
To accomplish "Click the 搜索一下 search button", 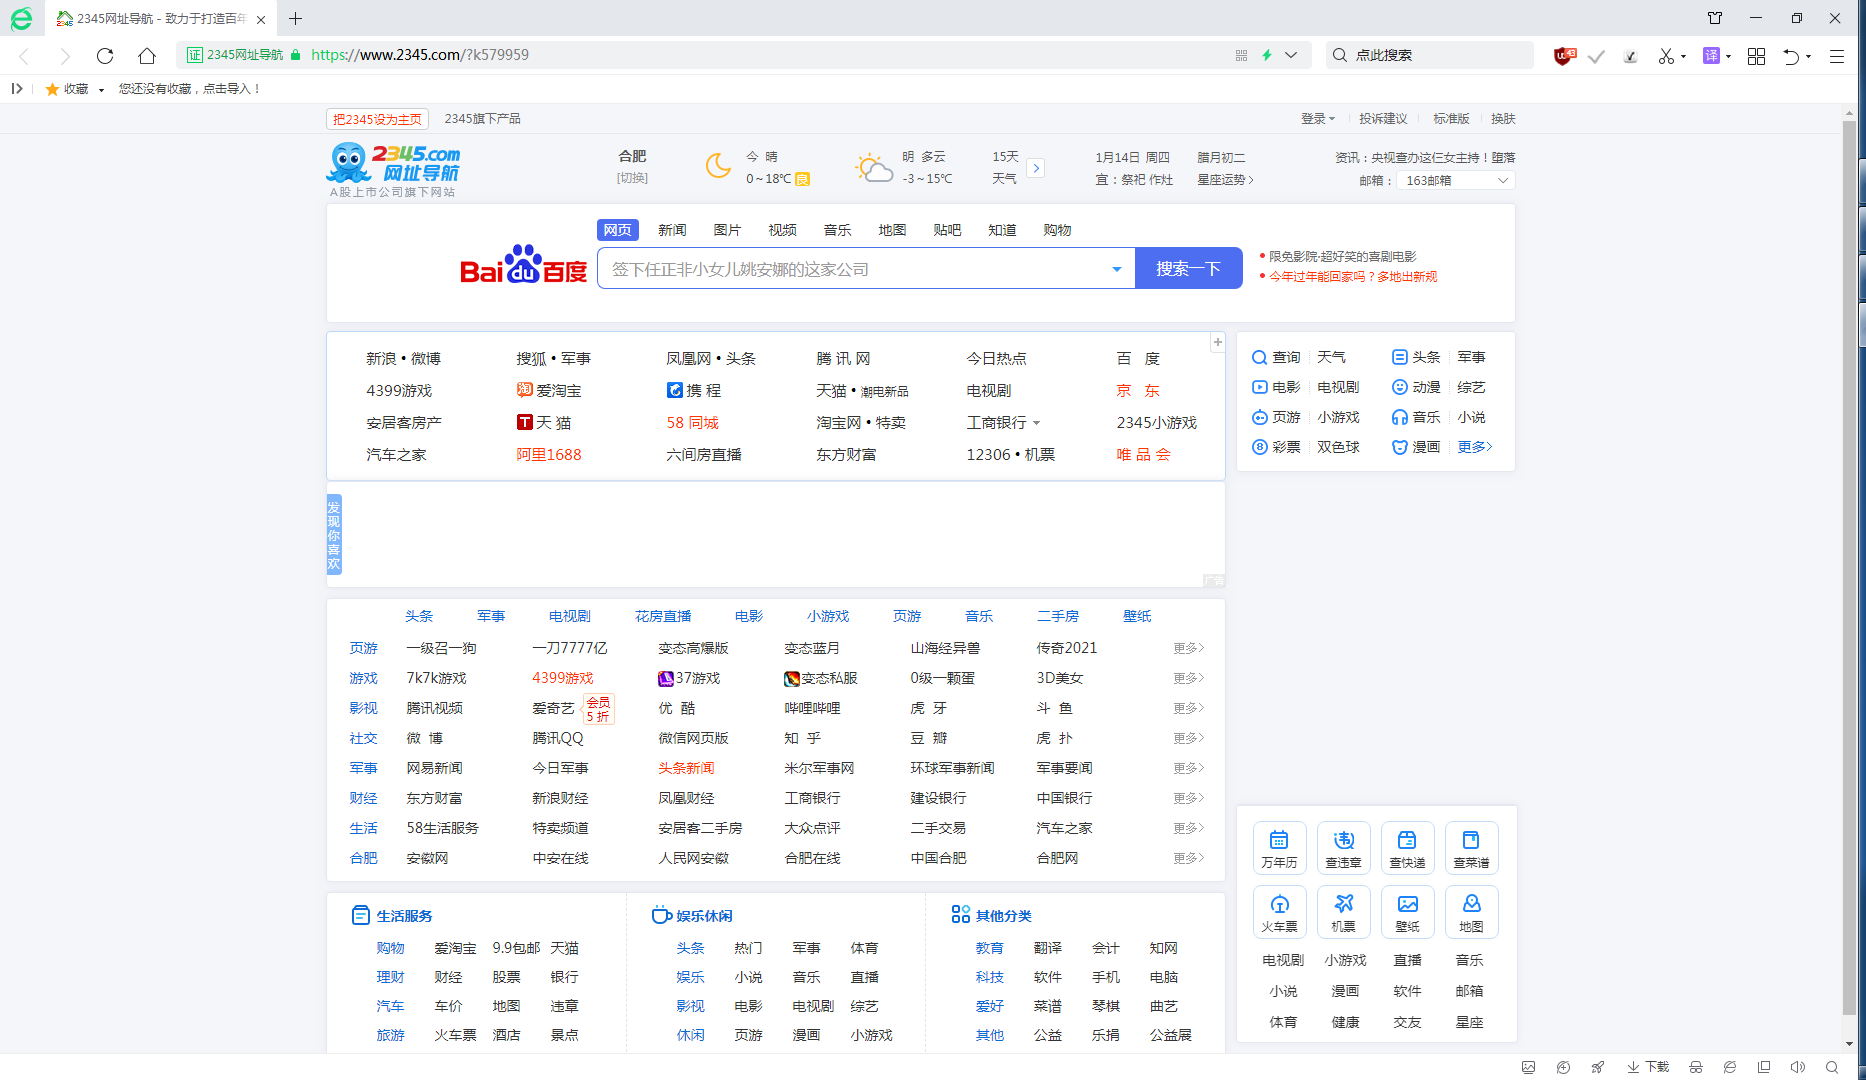I will 1189,268.
